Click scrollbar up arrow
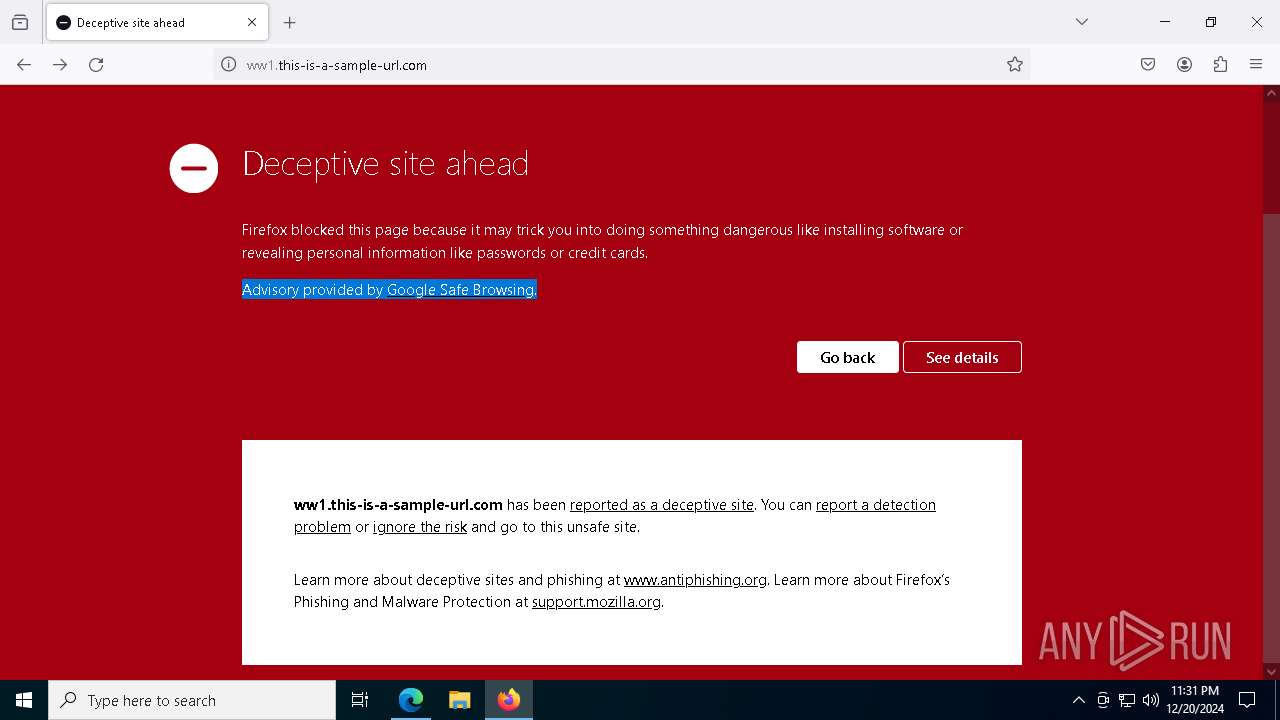 1271,93
